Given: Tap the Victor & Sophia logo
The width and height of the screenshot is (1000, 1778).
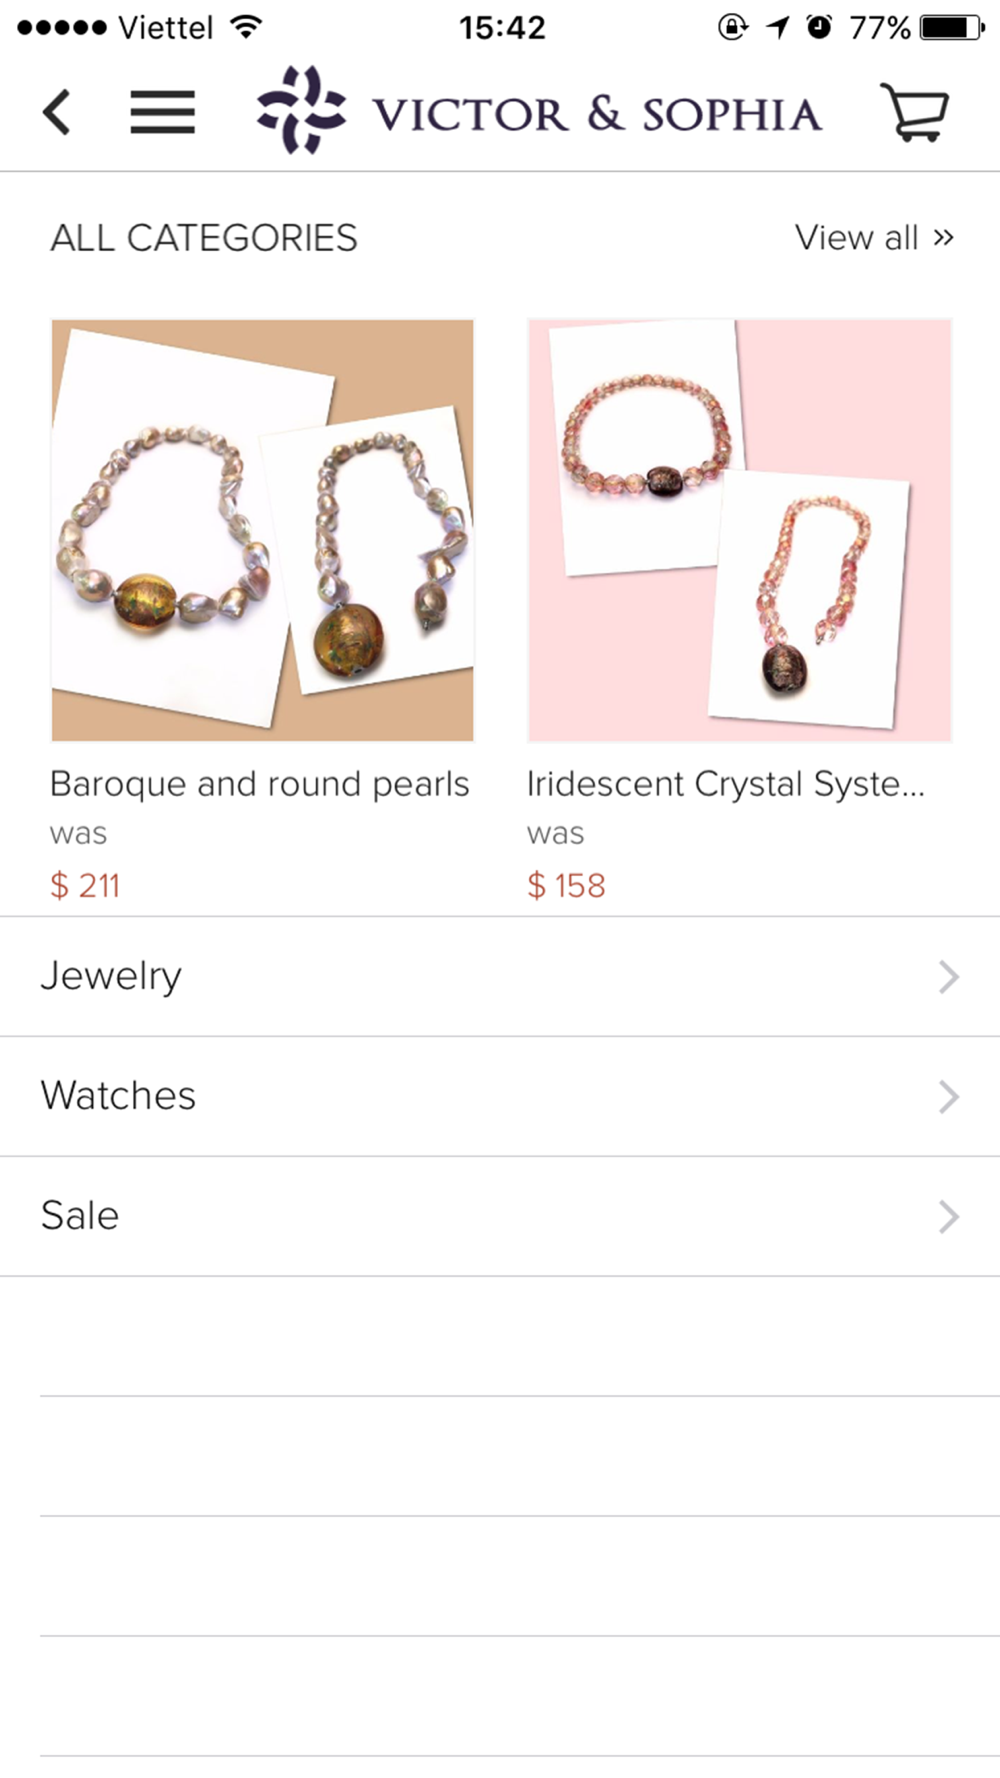Looking at the screenshot, I should coord(539,111).
